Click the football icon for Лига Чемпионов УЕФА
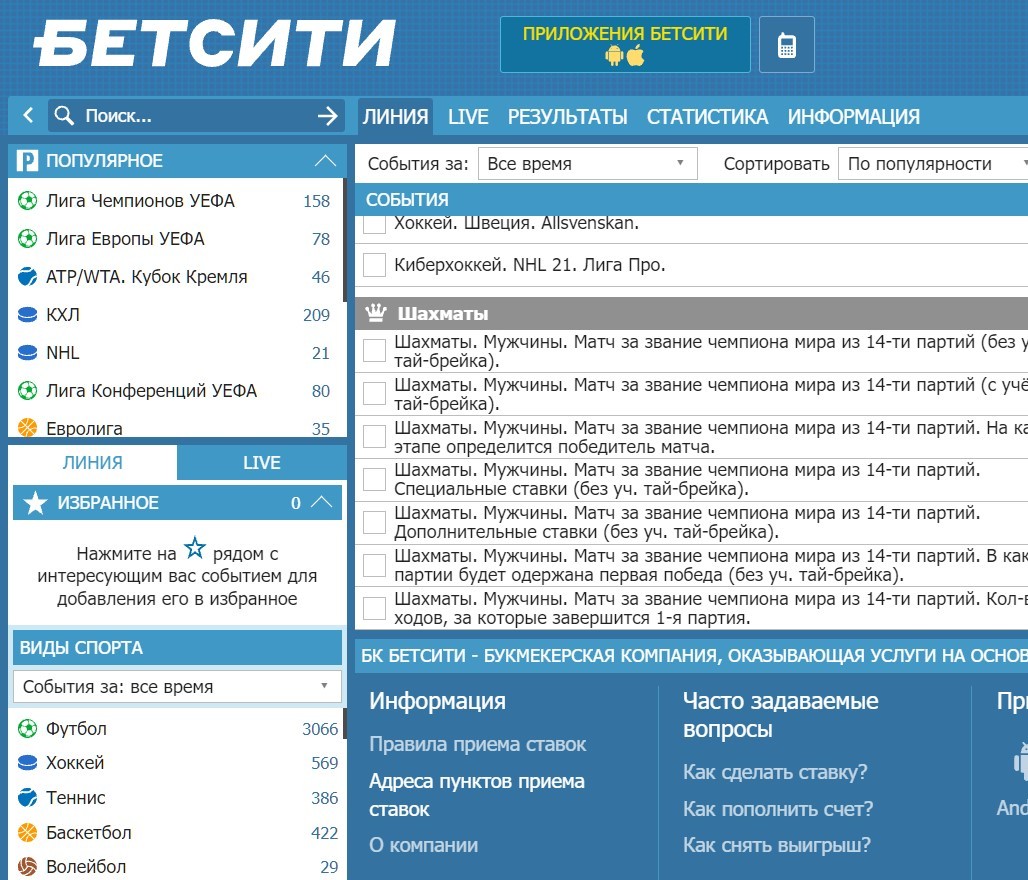The width and height of the screenshot is (1028, 880). (28, 201)
